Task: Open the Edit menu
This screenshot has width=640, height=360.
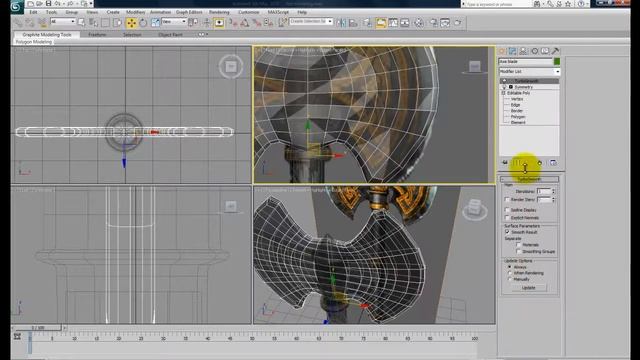Action: click(x=33, y=12)
